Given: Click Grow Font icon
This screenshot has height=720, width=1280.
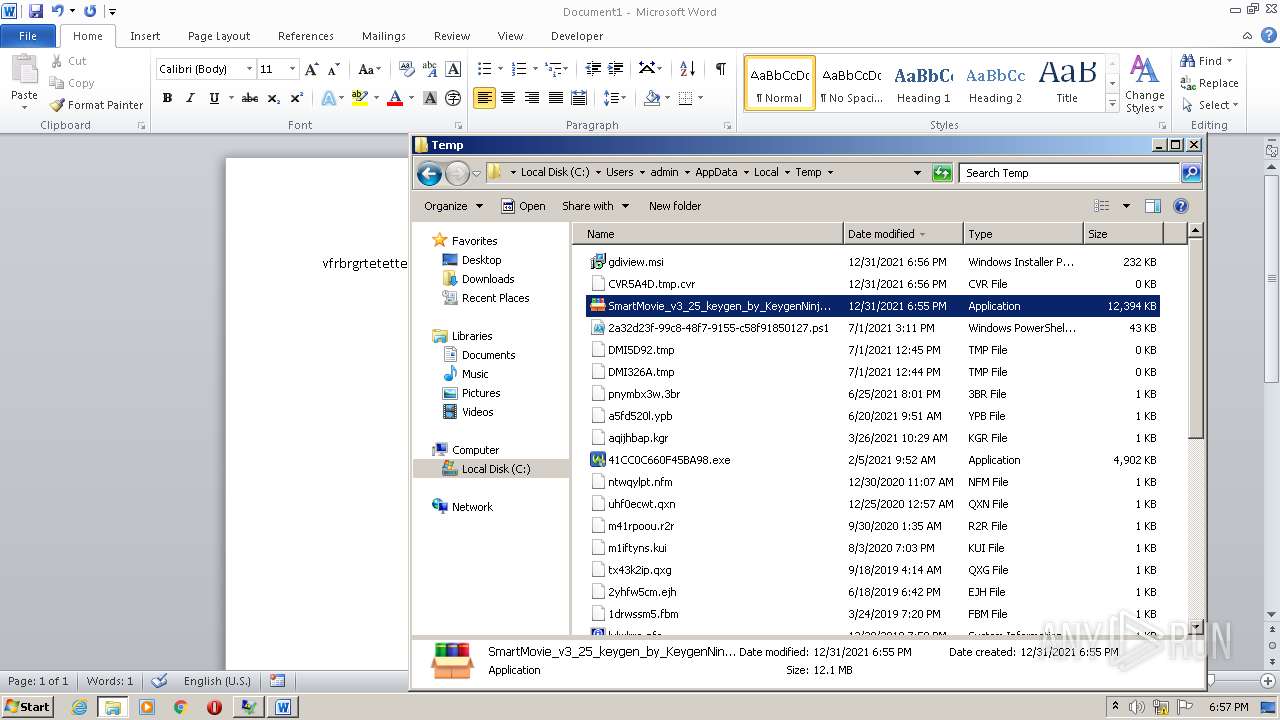Looking at the screenshot, I should (312, 69).
